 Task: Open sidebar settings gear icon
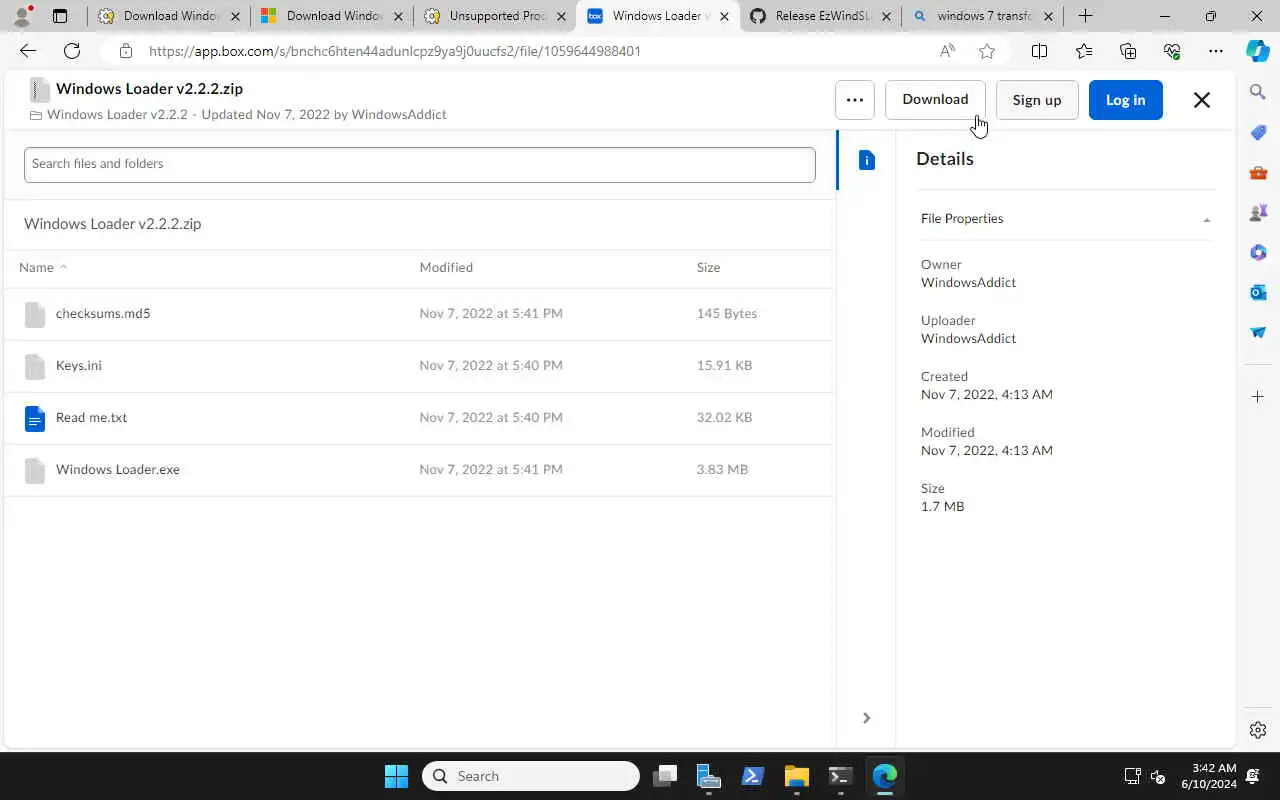click(x=1258, y=730)
